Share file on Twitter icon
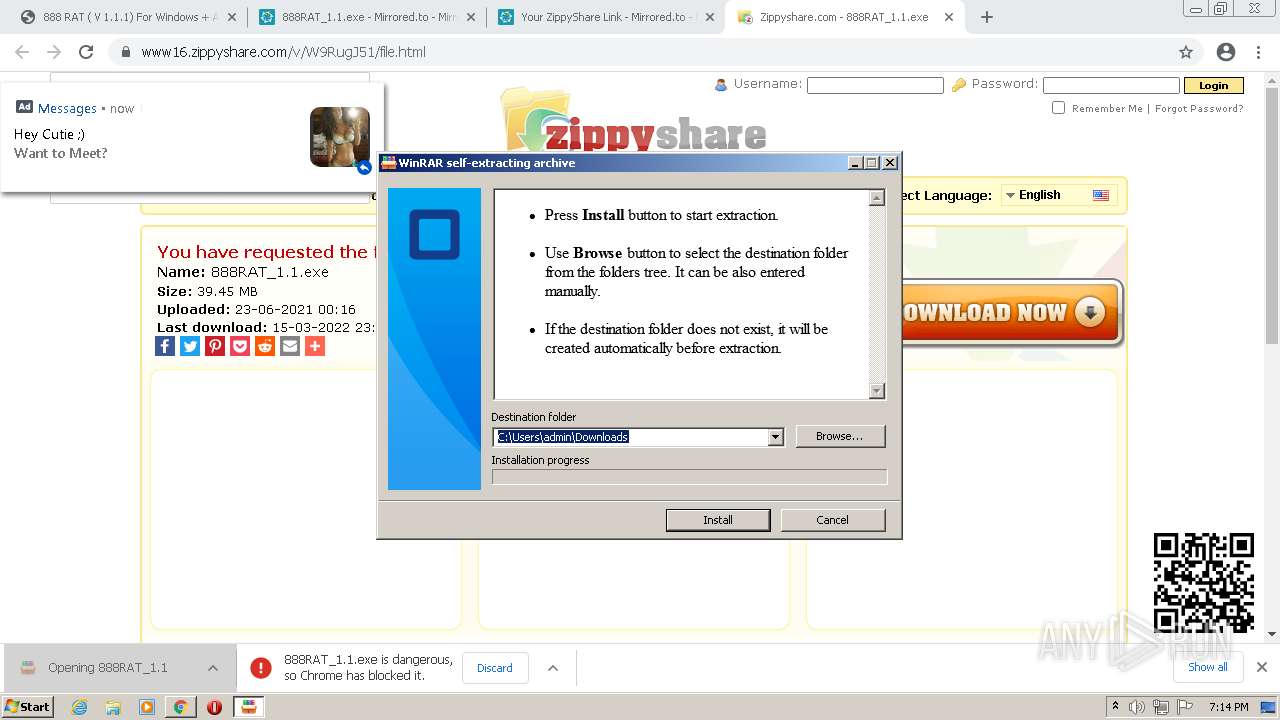Image resolution: width=1280 pixels, height=720 pixels. pos(190,346)
